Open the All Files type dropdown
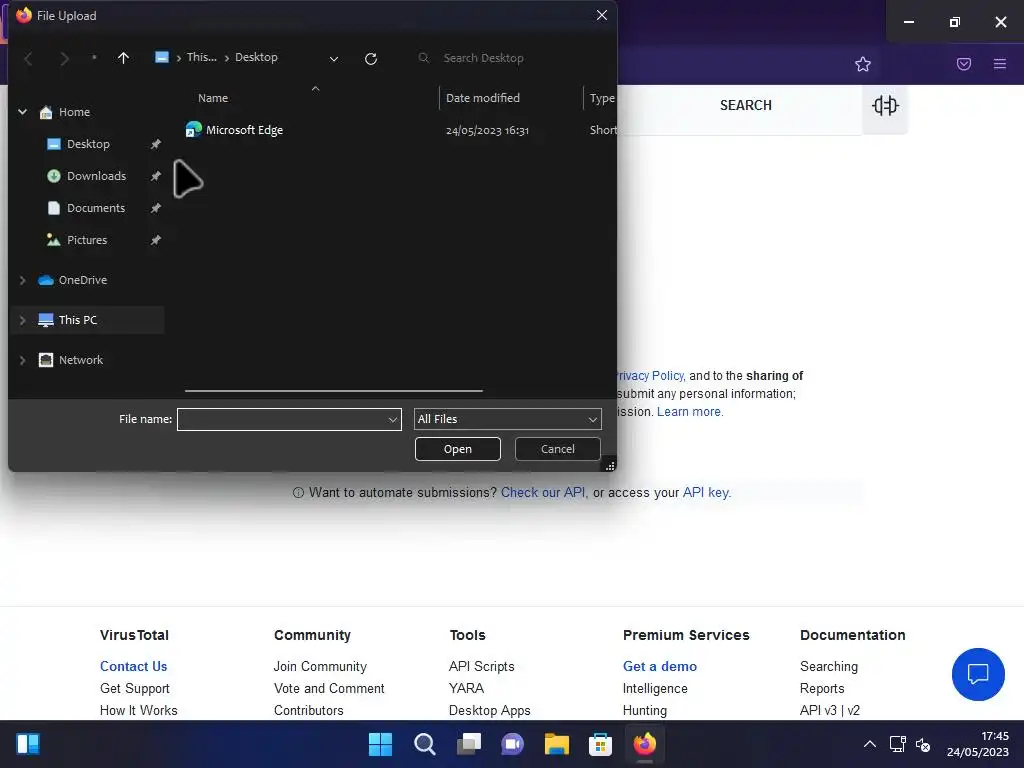Image resolution: width=1024 pixels, height=768 pixels. click(x=507, y=419)
